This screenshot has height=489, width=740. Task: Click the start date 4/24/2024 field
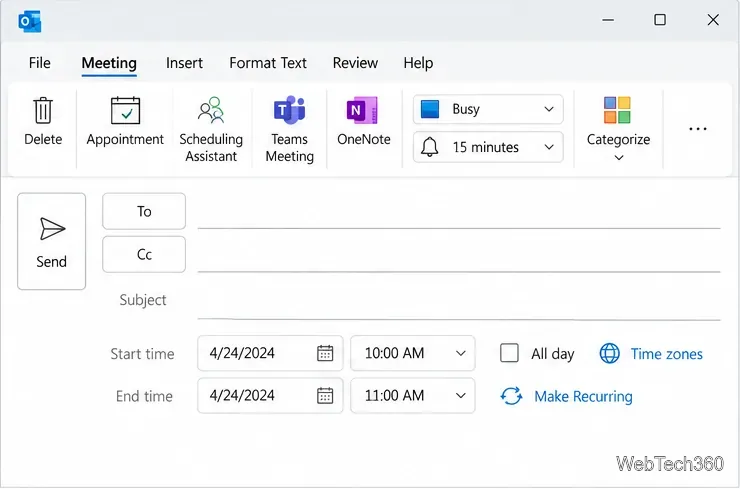(270, 353)
